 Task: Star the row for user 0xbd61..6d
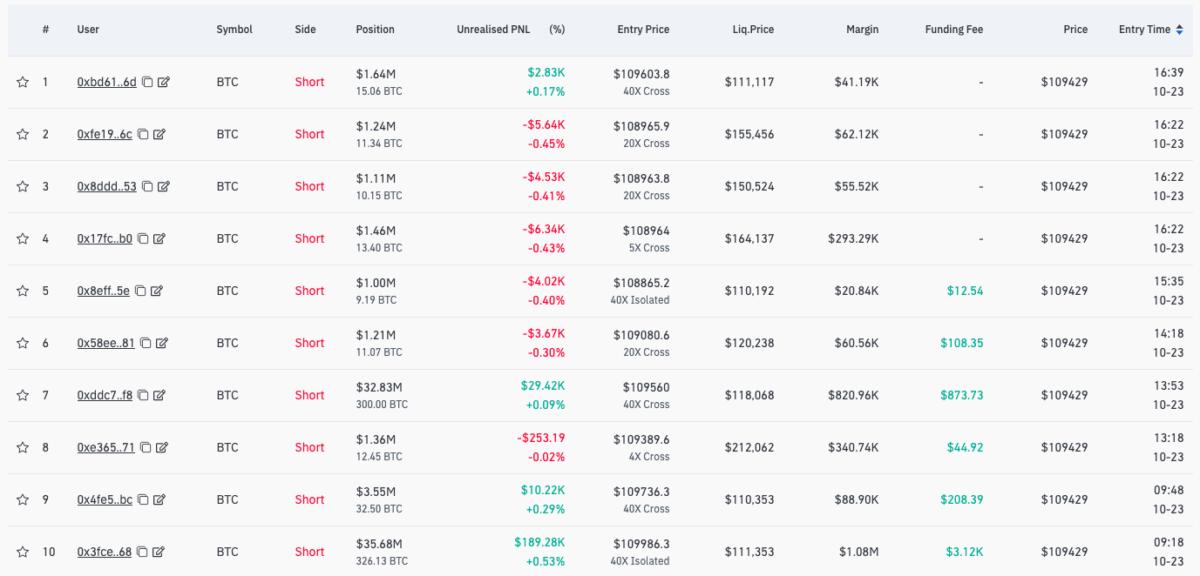tap(22, 82)
